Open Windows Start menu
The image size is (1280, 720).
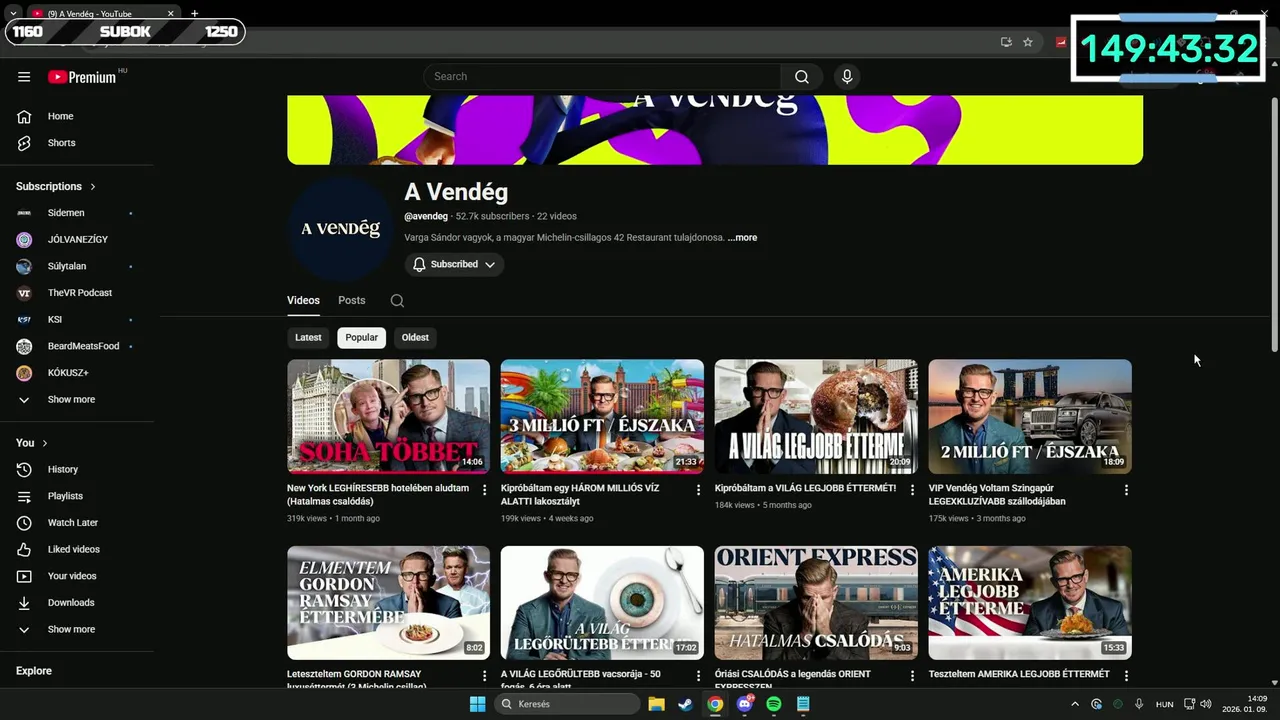coord(477,704)
